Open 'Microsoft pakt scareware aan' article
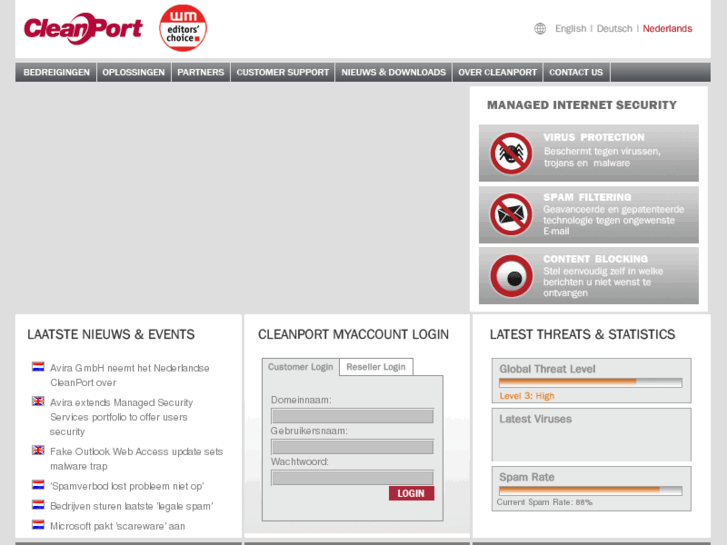 pos(117,526)
